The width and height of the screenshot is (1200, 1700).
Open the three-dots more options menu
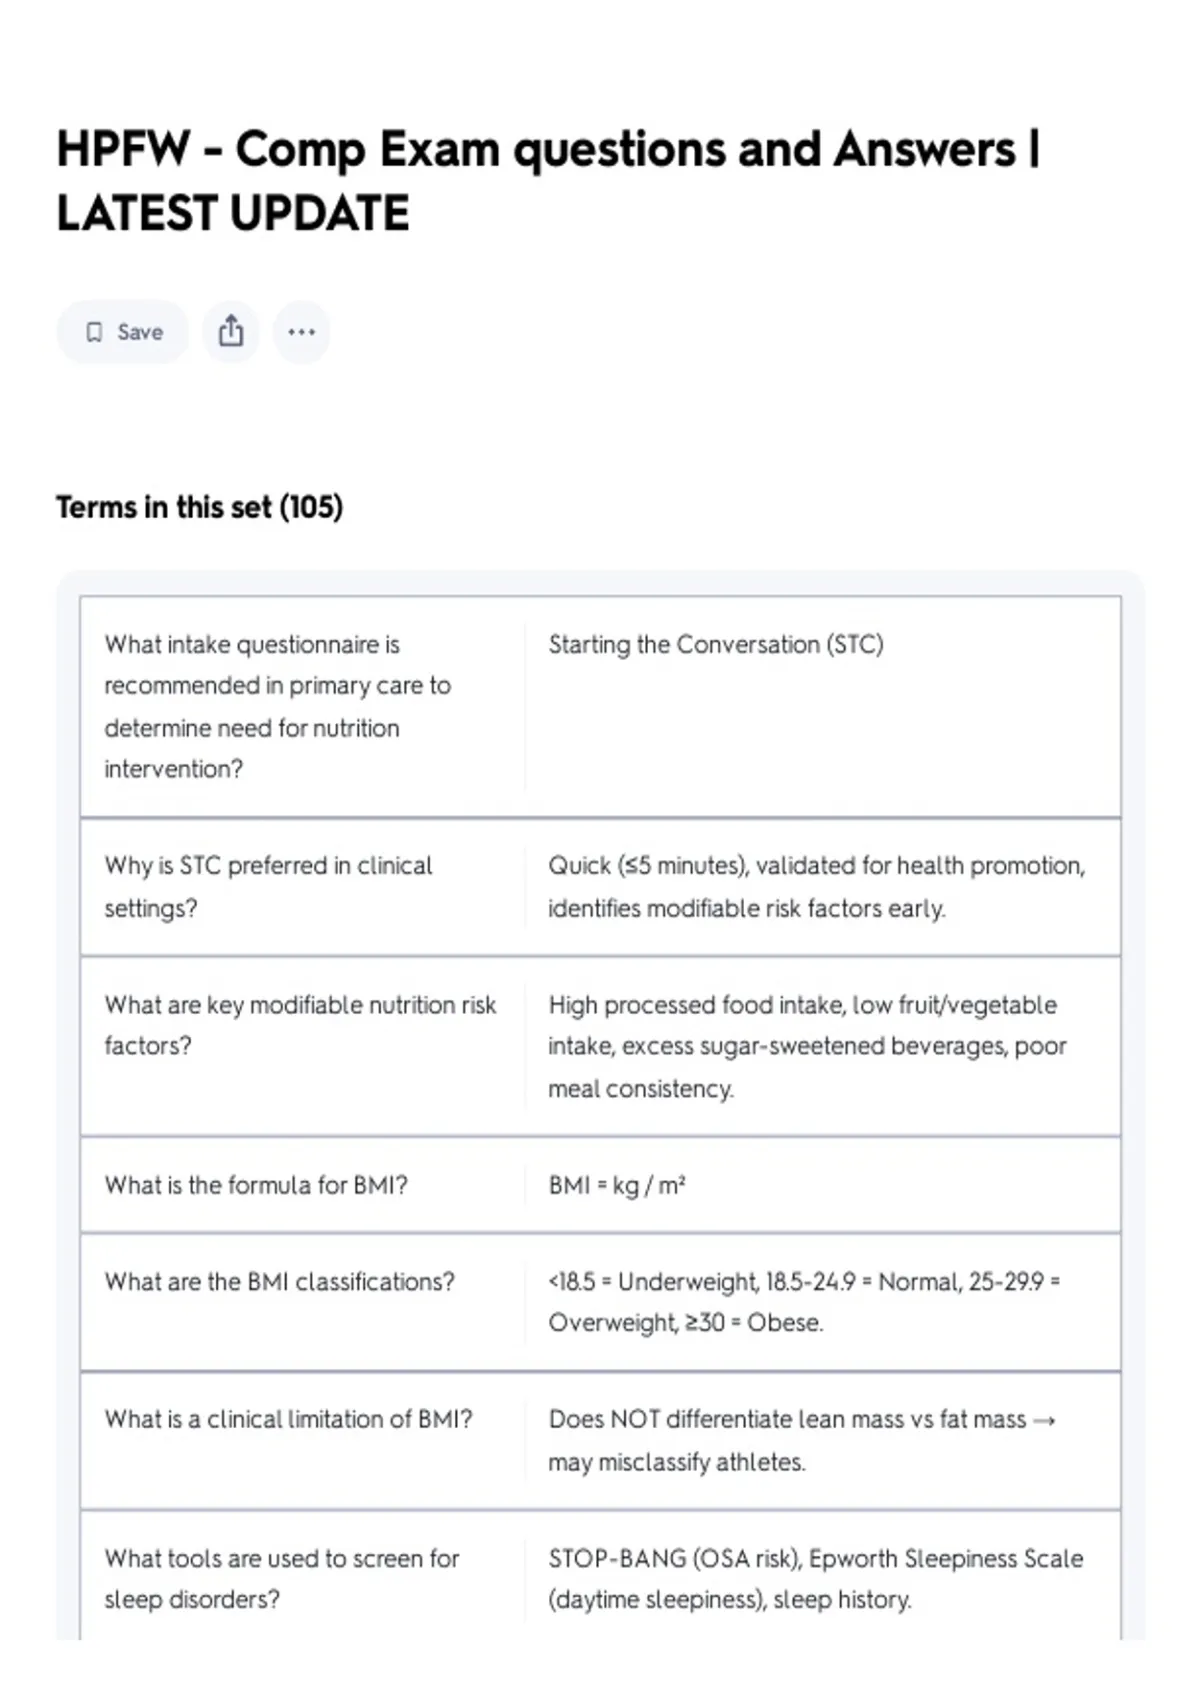pyautogui.click(x=301, y=332)
